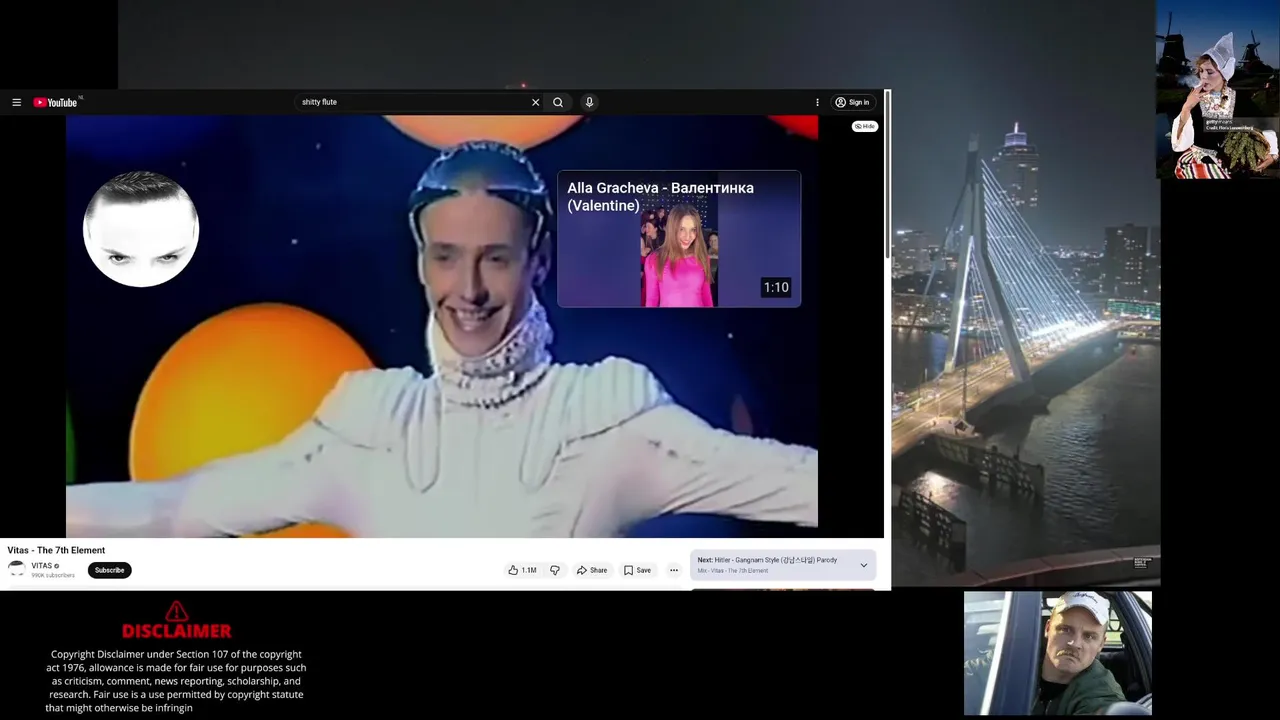This screenshot has width=1280, height=720.
Task: Click the man in car image overlay
Action: pyautogui.click(x=1058, y=653)
